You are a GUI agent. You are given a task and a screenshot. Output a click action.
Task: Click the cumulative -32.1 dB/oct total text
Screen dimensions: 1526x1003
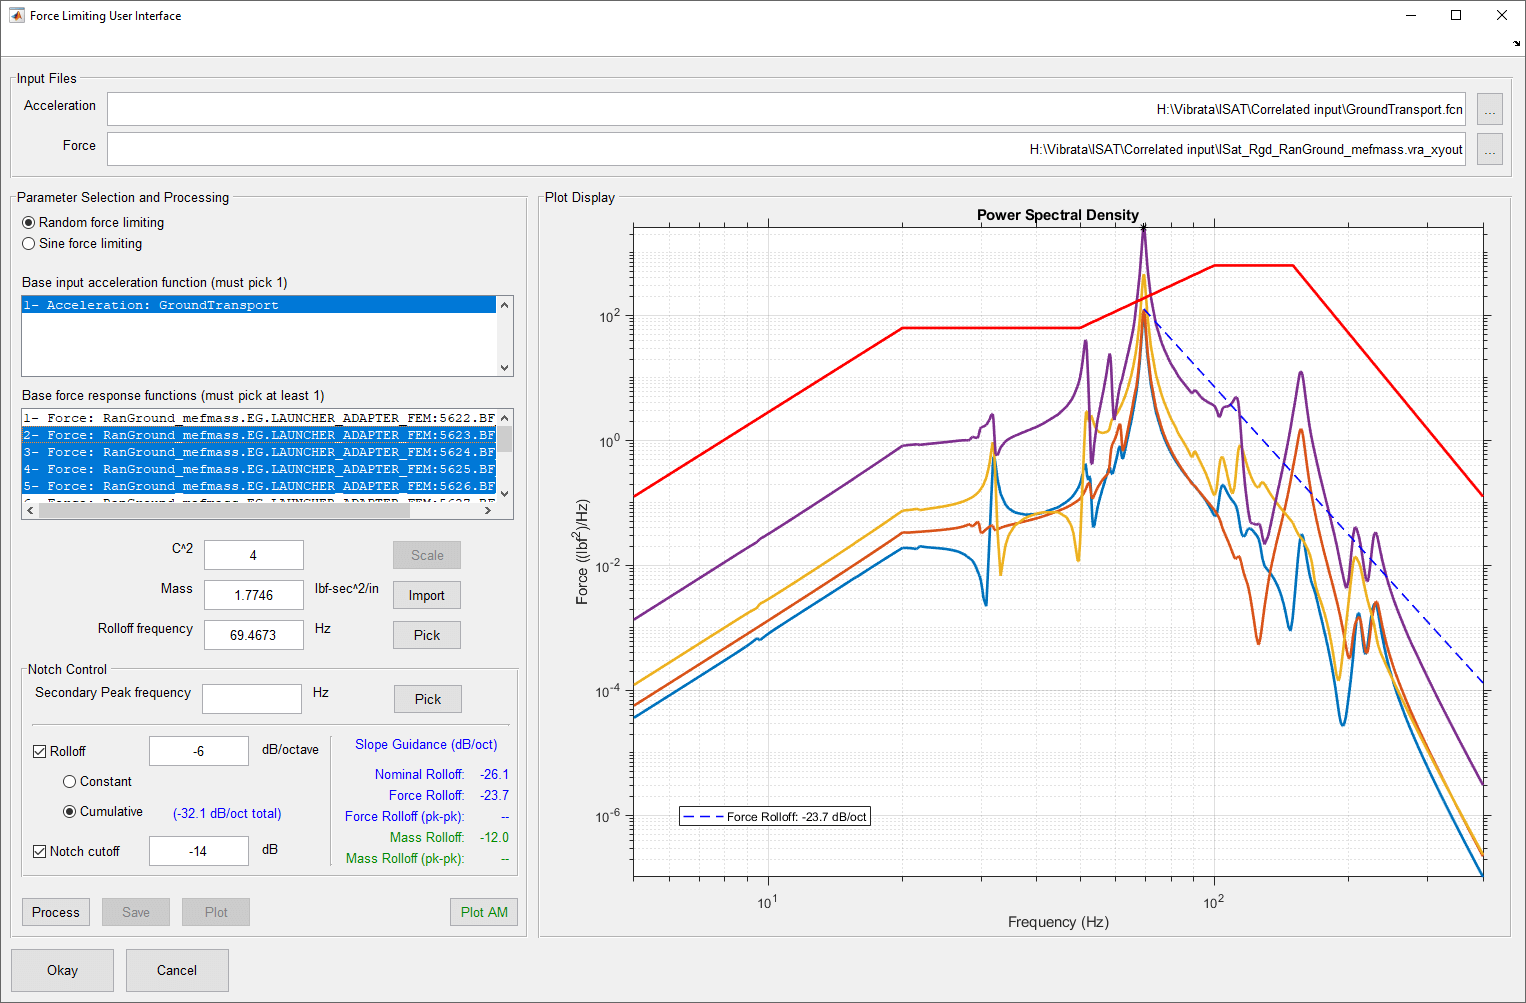click(x=227, y=813)
